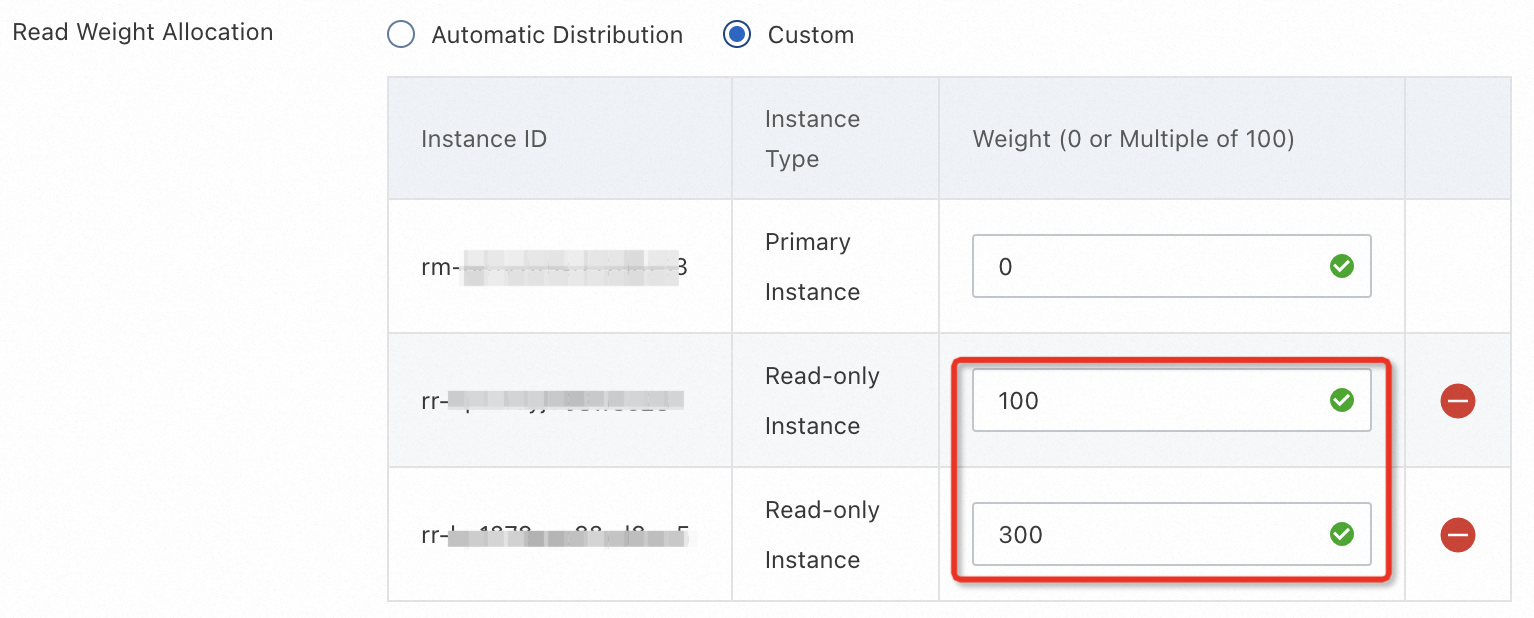Click the Read Weight Allocation label
The width and height of the screenshot is (1534, 618).
142,32
